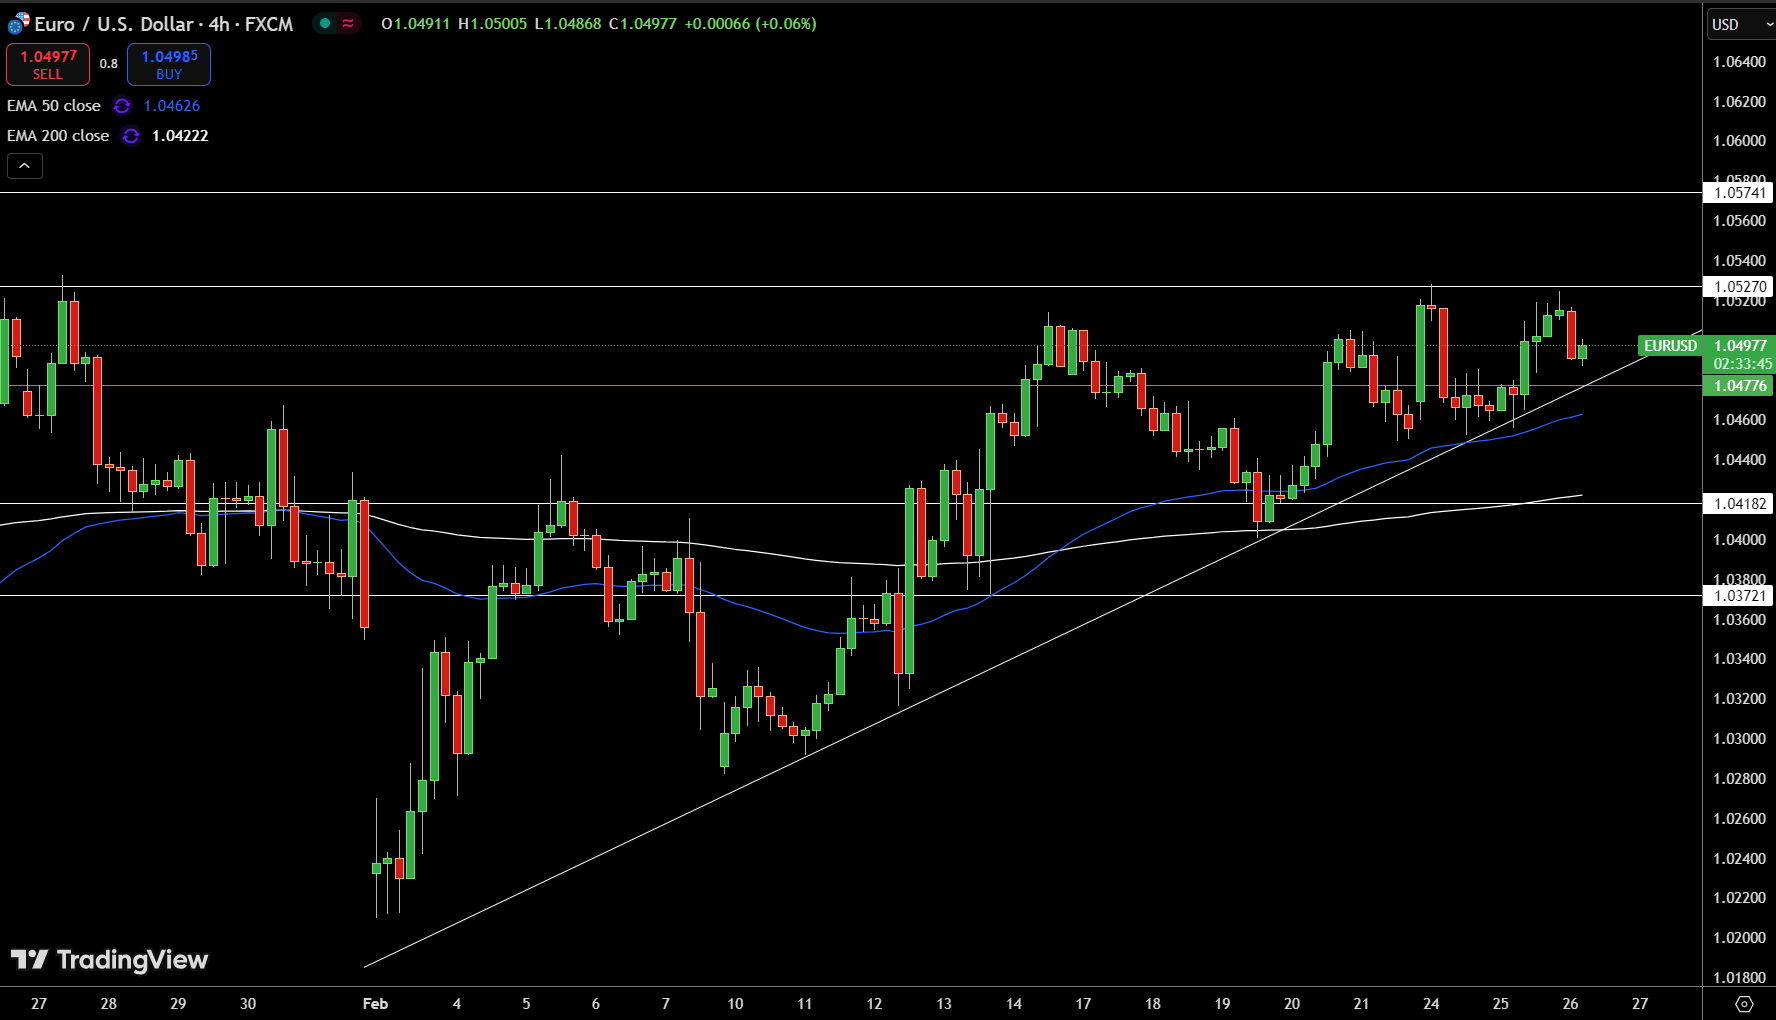
Task: Click the 1.03721 horizontal line price label
Action: 1739,596
